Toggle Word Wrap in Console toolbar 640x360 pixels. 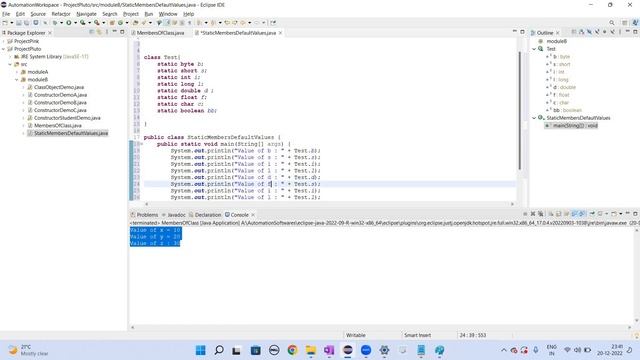[566, 214]
